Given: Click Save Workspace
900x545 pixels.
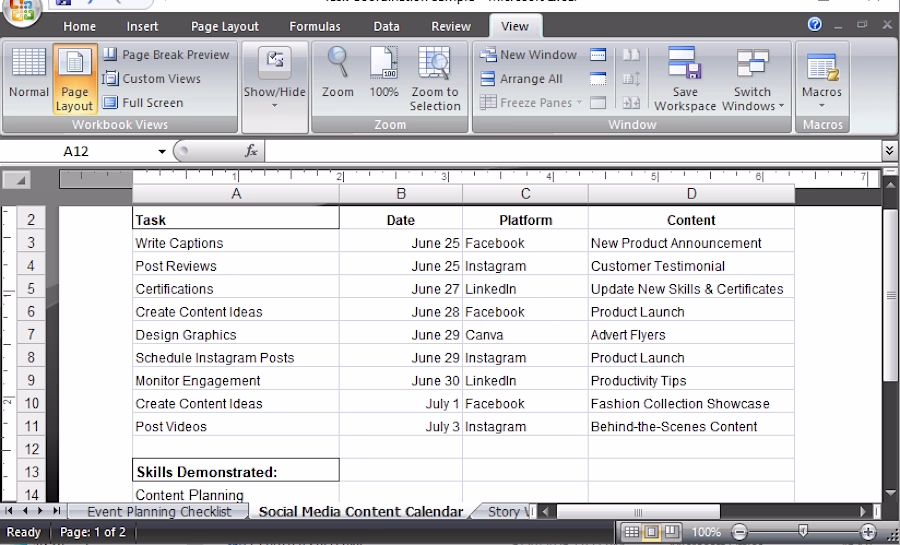Looking at the screenshot, I should (x=685, y=79).
